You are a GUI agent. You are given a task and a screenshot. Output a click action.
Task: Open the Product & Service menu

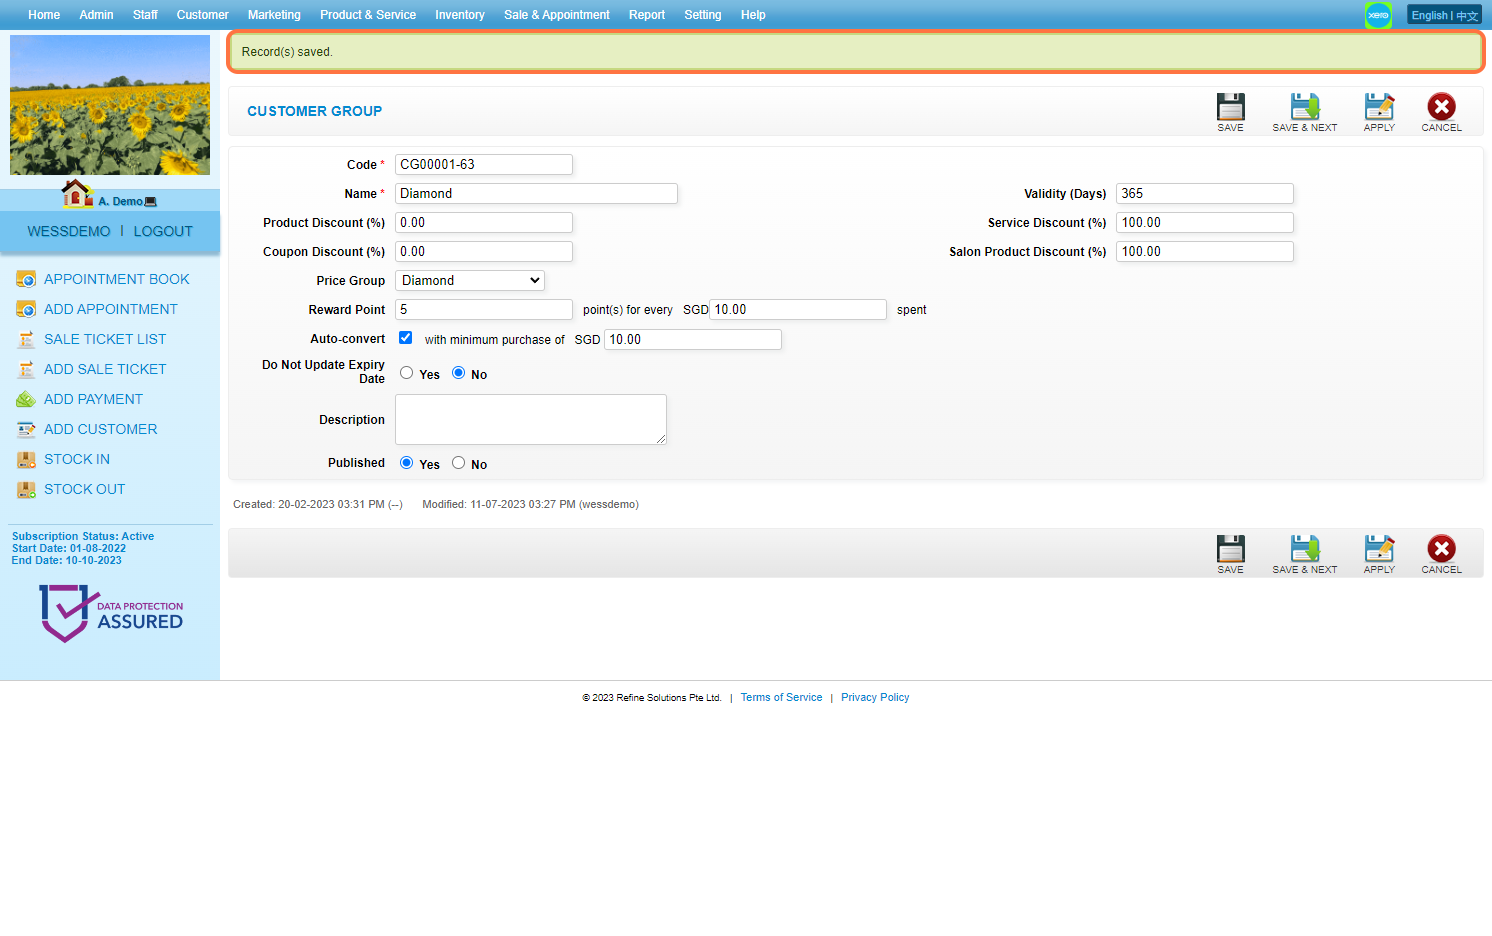(x=368, y=15)
